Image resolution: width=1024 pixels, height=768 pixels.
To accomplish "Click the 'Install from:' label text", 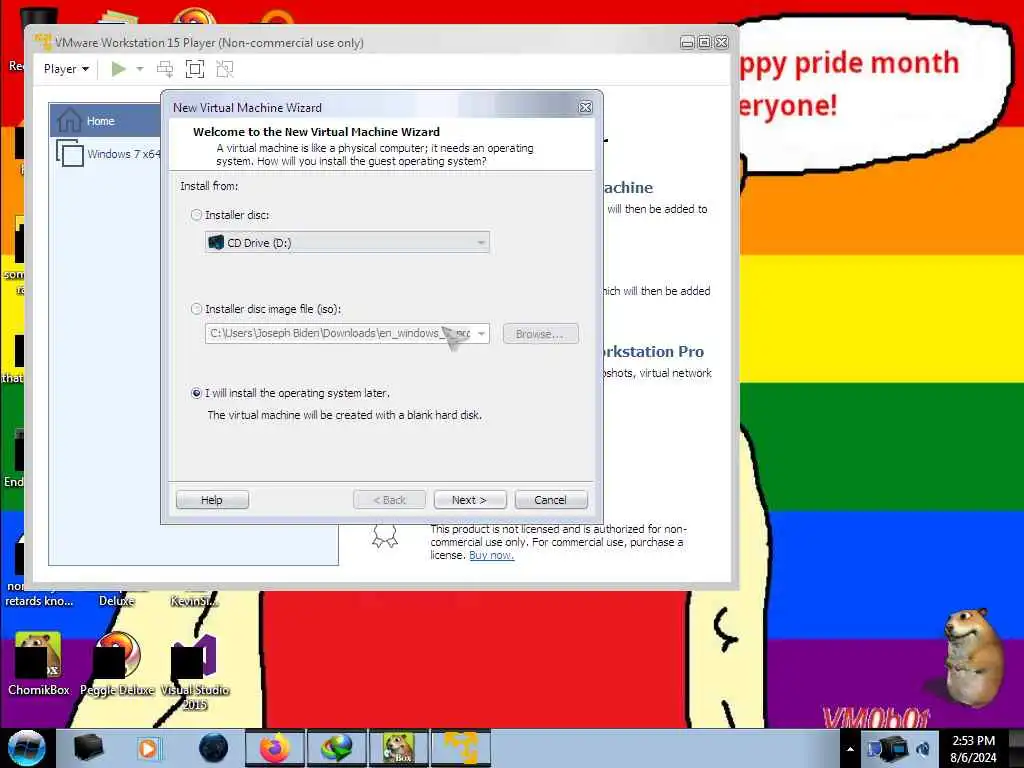I will click(209, 186).
